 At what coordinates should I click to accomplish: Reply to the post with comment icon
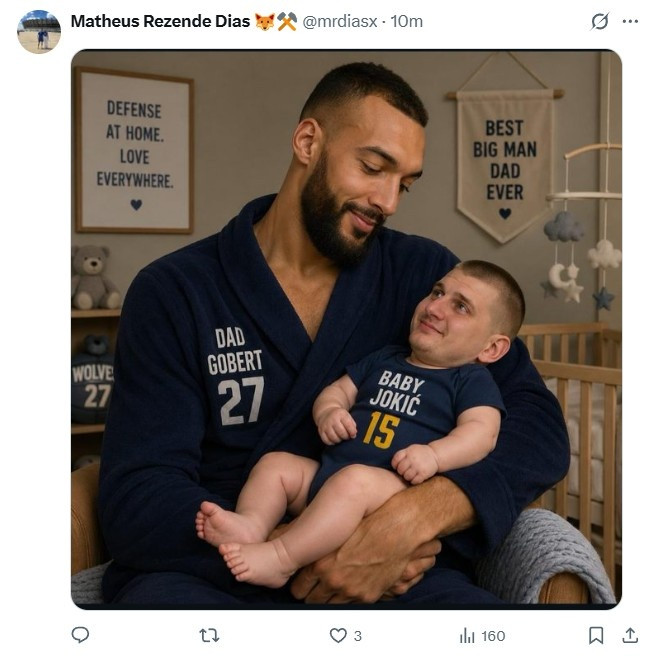[x=81, y=635]
